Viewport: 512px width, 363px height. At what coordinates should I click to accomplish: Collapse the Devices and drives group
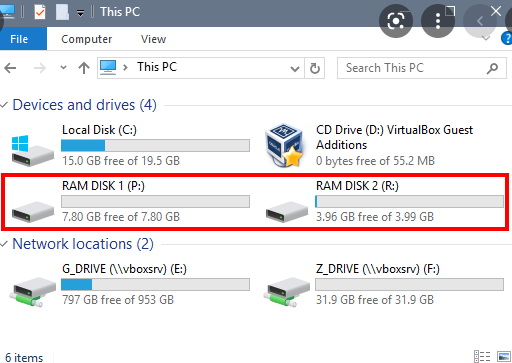4,105
